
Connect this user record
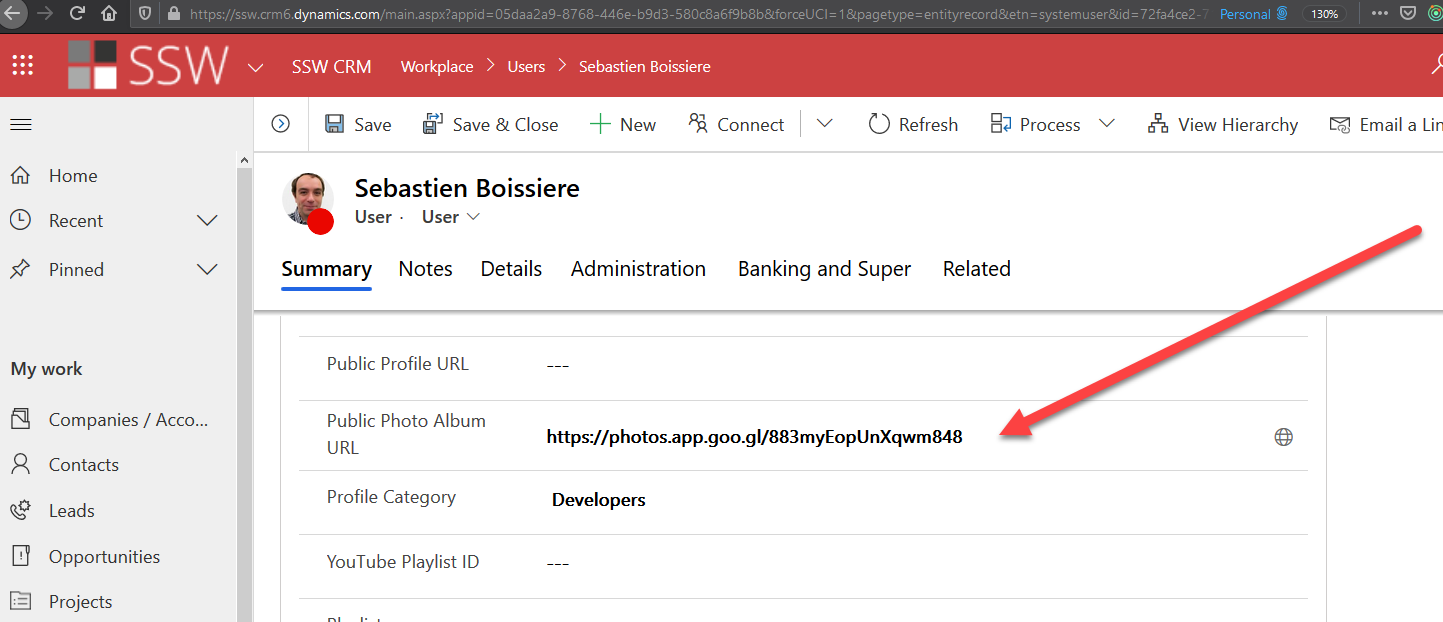[x=736, y=123]
